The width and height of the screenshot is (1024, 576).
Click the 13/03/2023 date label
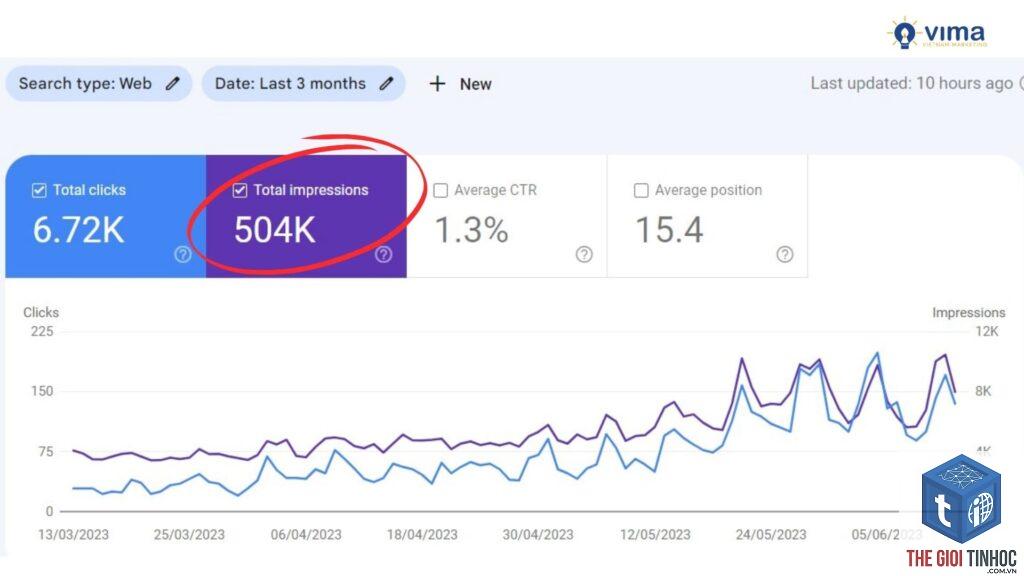pyautogui.click(x=73, y=534)
